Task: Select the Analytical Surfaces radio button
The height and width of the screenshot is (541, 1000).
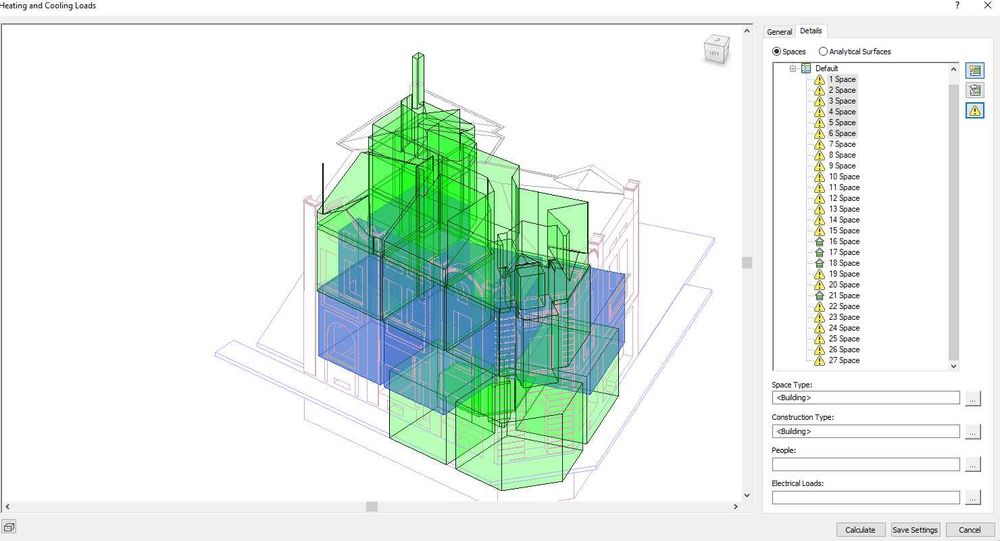Action: point(823,52)
